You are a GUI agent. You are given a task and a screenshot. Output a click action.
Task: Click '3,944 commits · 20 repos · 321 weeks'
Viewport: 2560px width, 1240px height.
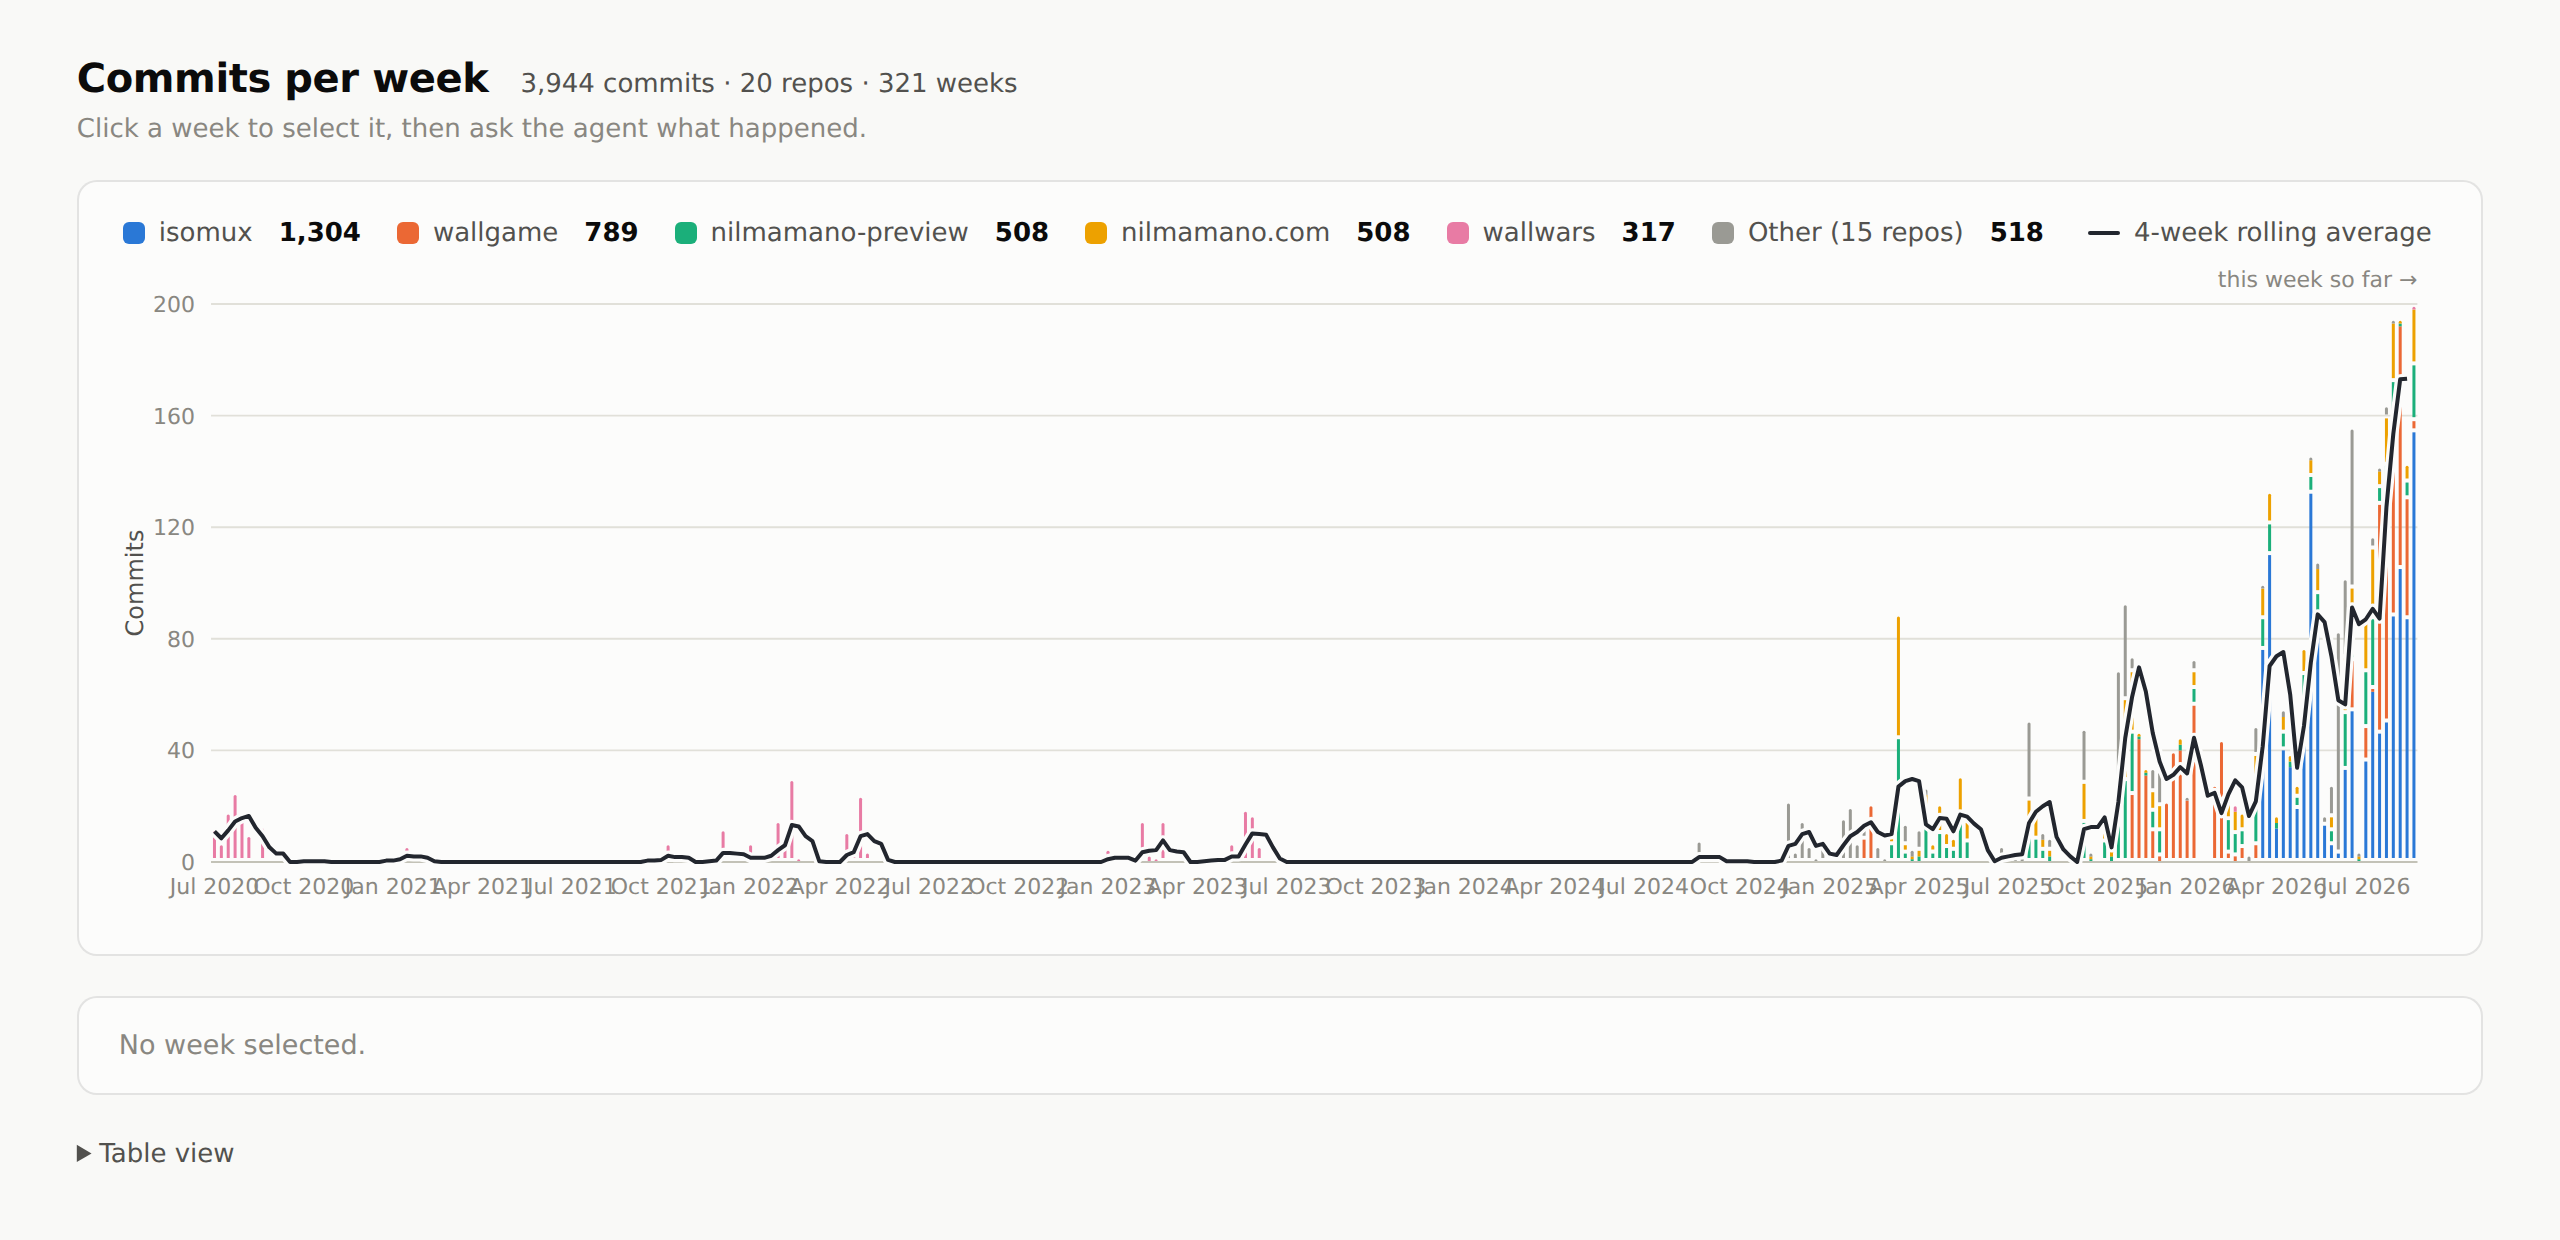[x=769, y=83]
